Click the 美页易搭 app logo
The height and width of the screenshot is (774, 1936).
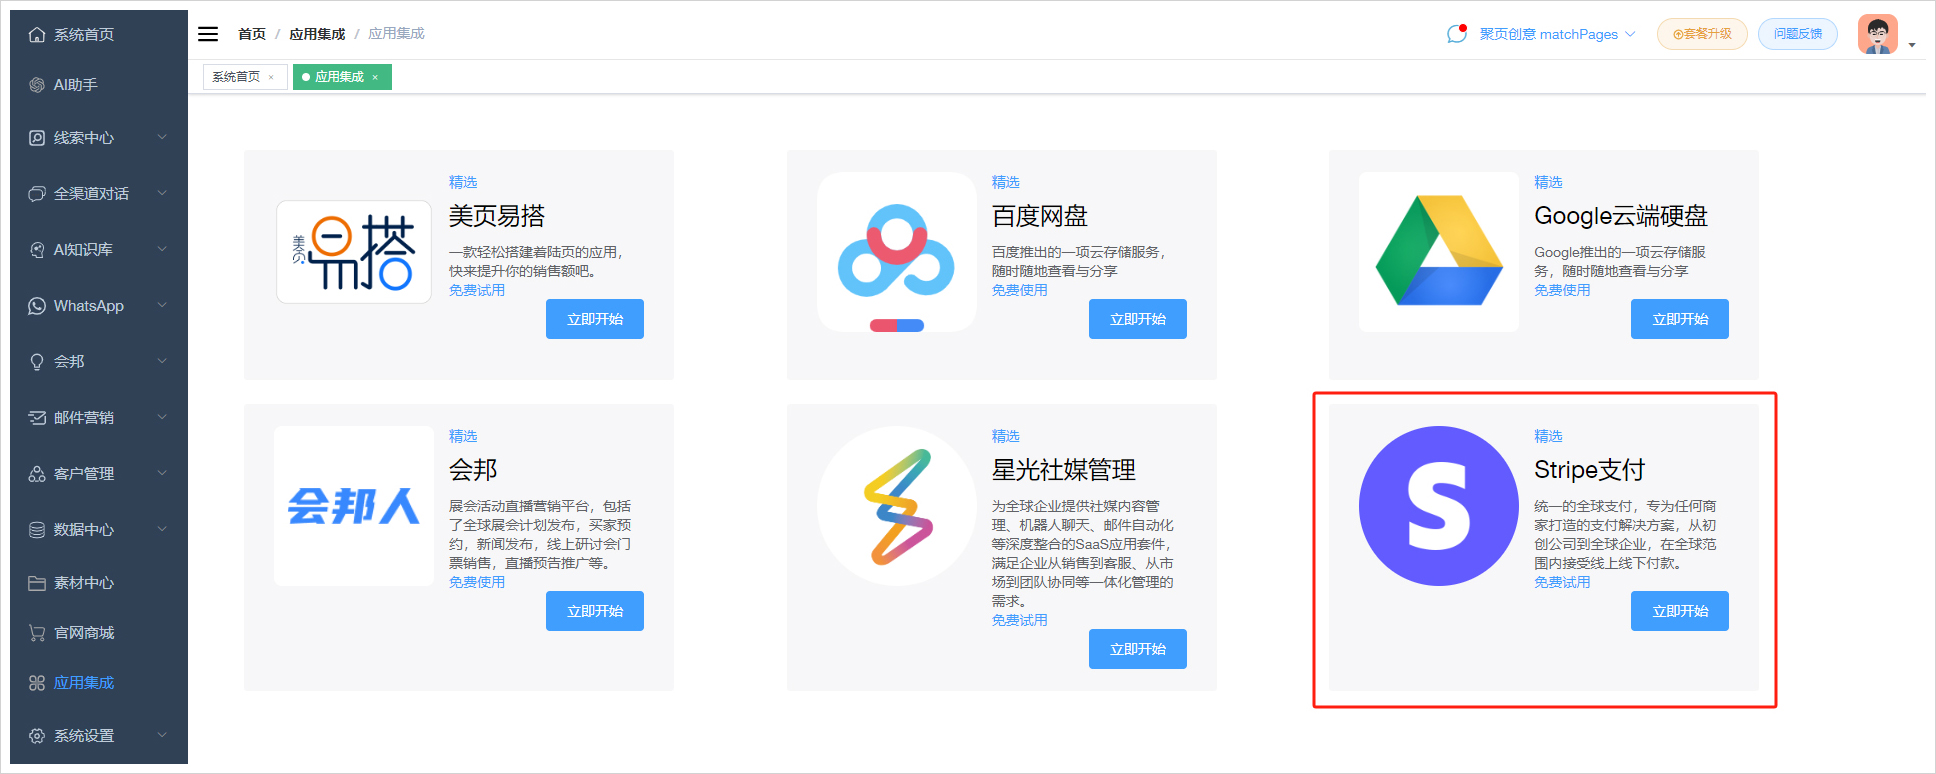pos(354,252)
